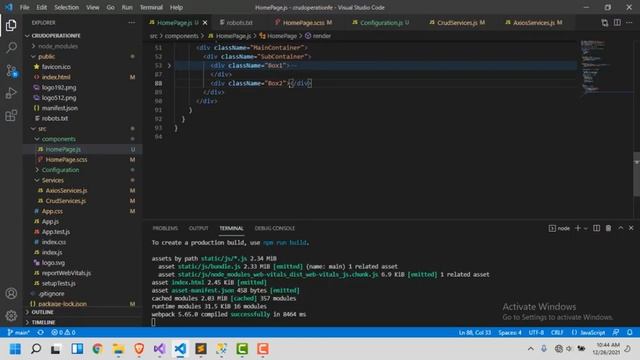Change indentation via Spaces: 4
The width and height of the screenshot is (640, 360).
(x=509, y=333)
